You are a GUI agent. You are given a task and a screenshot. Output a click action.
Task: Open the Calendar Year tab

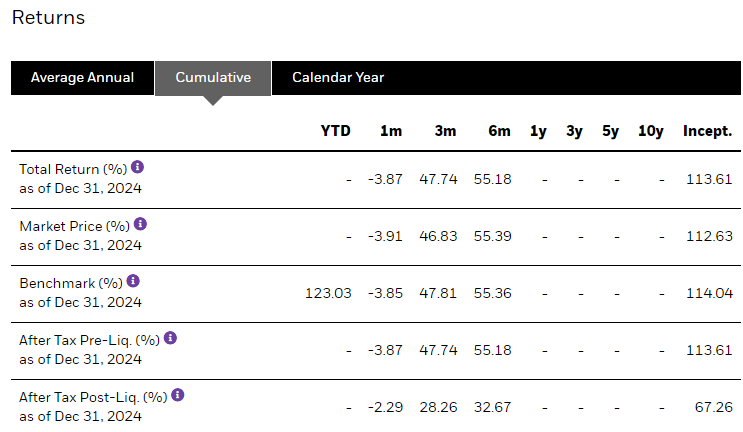coord(338,78)
